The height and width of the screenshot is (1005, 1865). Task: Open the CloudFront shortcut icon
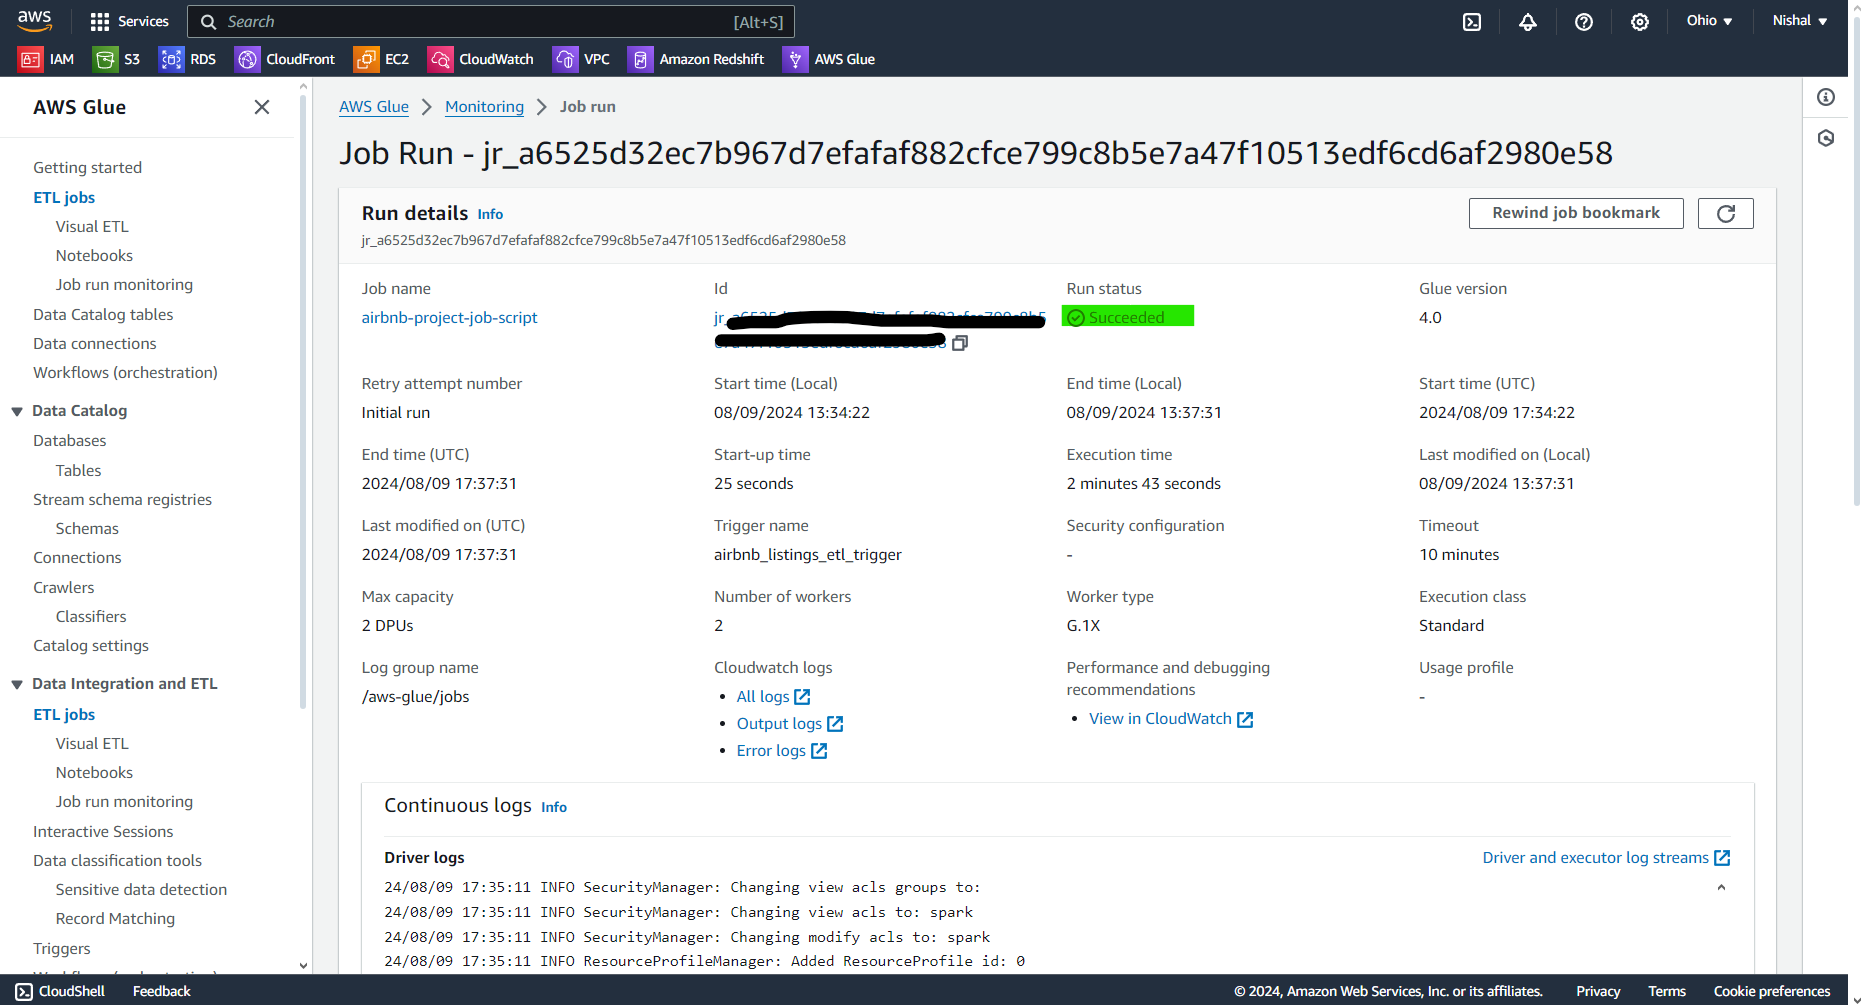click(247, 59)
